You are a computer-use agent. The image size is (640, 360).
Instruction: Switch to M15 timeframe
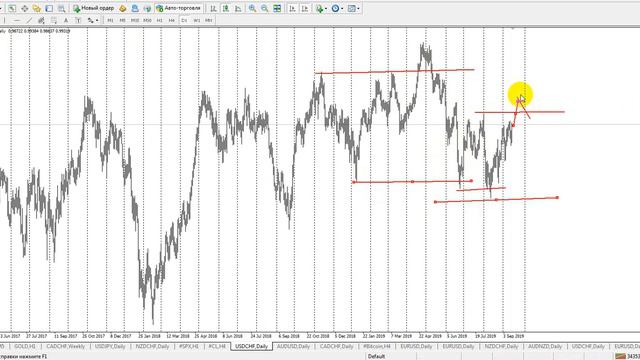[135, 20]
